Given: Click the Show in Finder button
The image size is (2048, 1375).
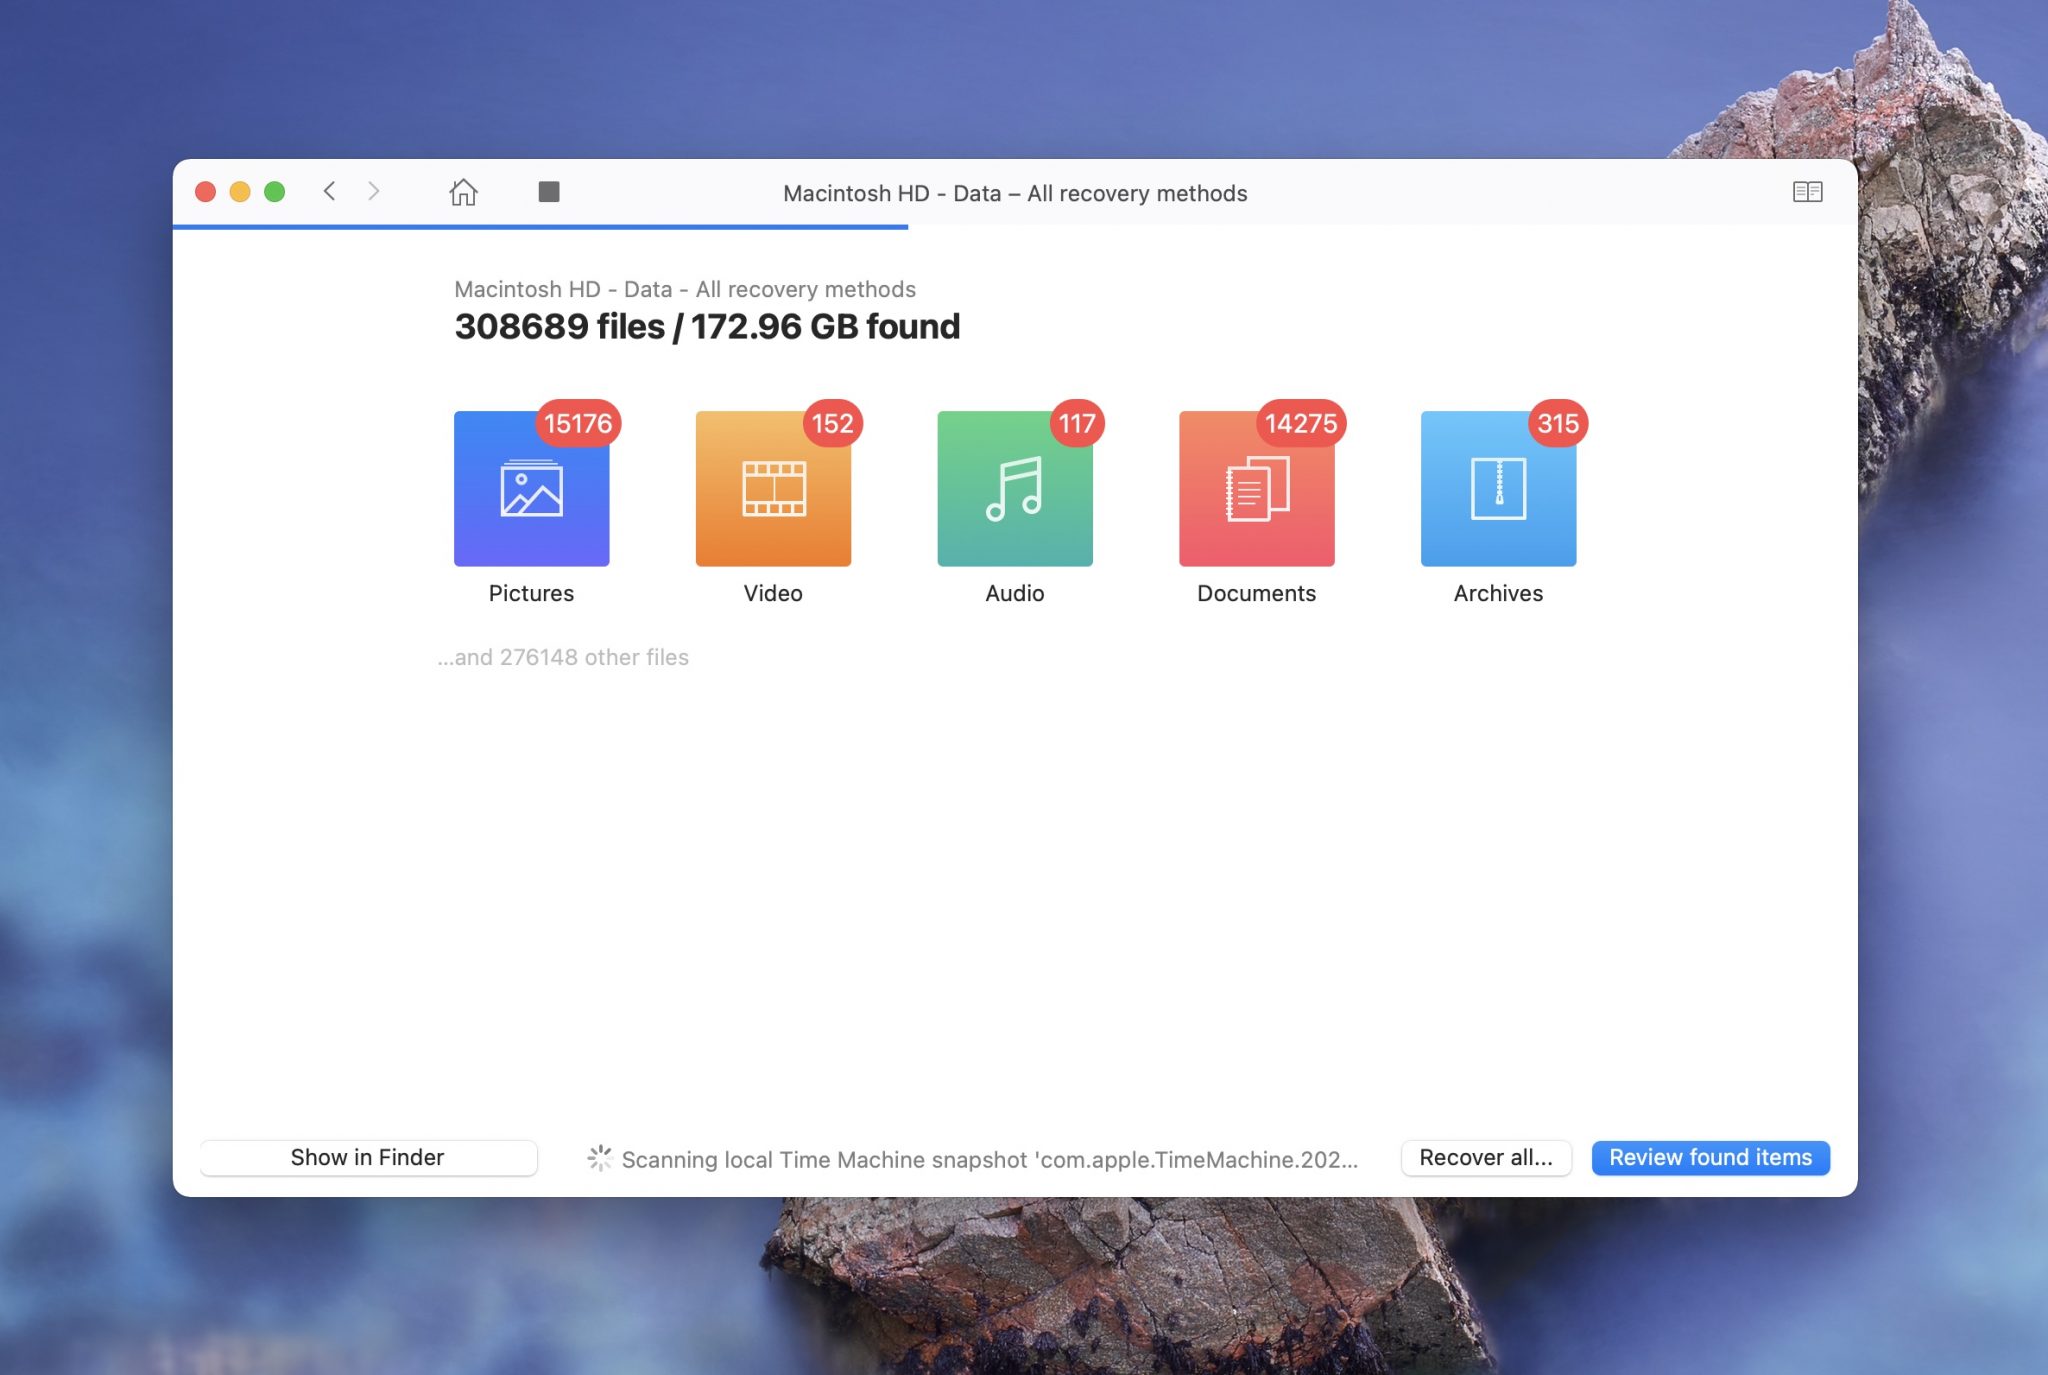Looking at the screenshot, I should tap(368, 1157).
